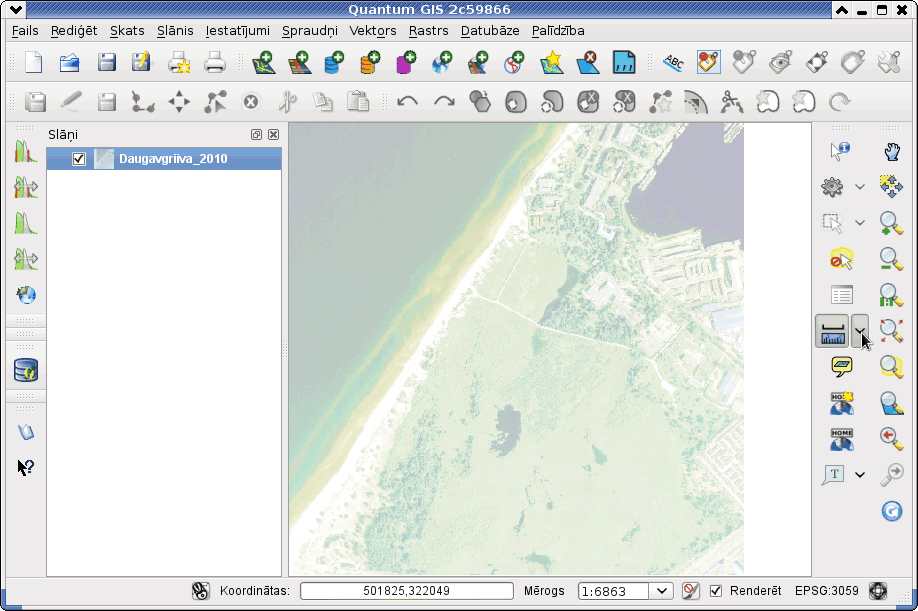This screenshot has width=918, height=611.
Task: Open the window menu chevron in titlebar
Action: click(x=16, y=9)
